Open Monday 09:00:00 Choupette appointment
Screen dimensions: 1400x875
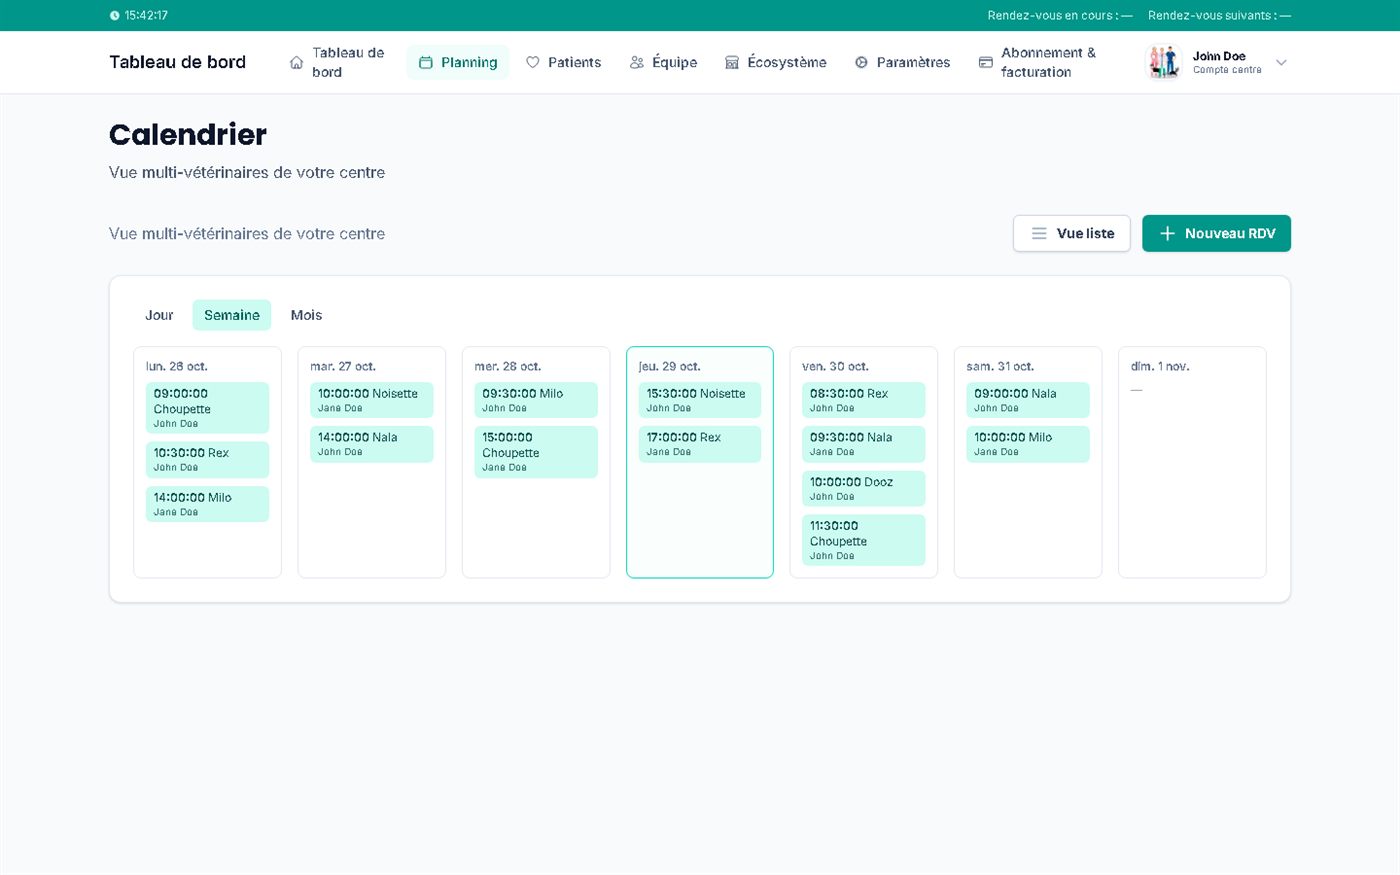click(207, 408)
